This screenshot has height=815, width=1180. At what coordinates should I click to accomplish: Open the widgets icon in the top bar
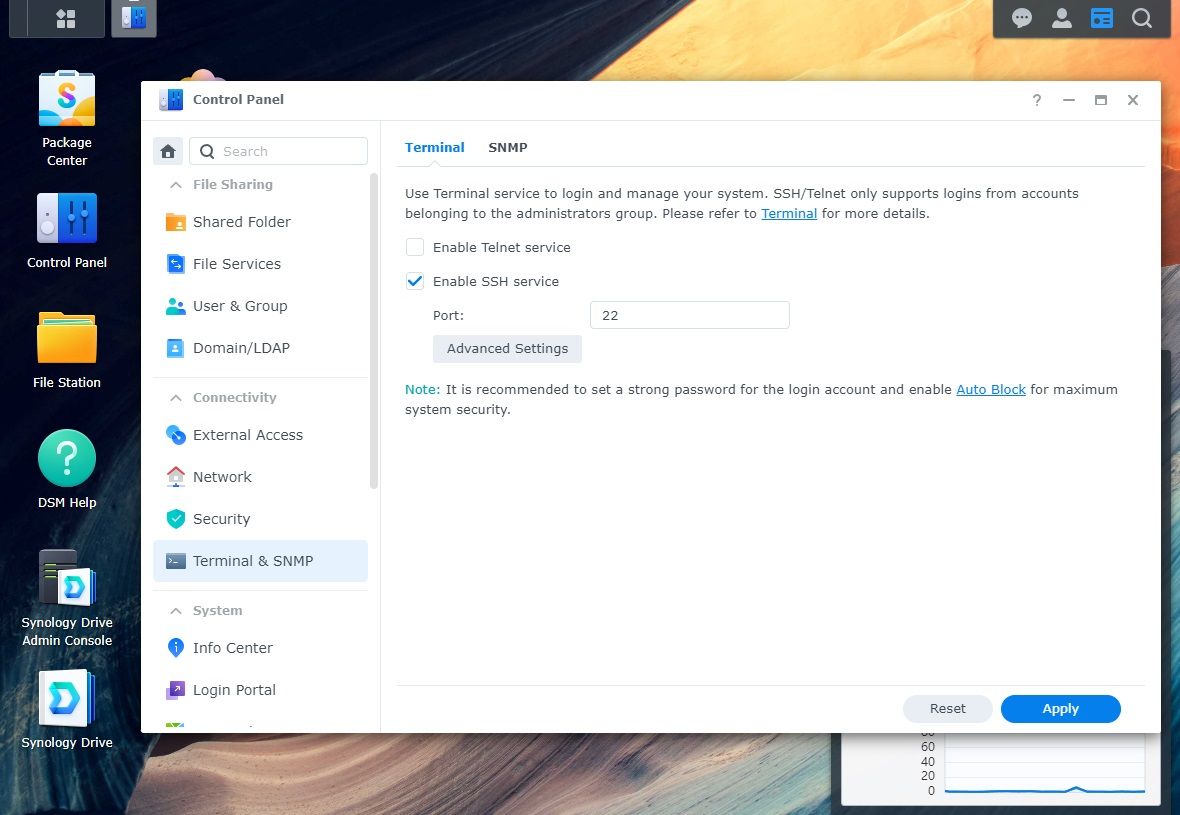[x=1102, y=17]
